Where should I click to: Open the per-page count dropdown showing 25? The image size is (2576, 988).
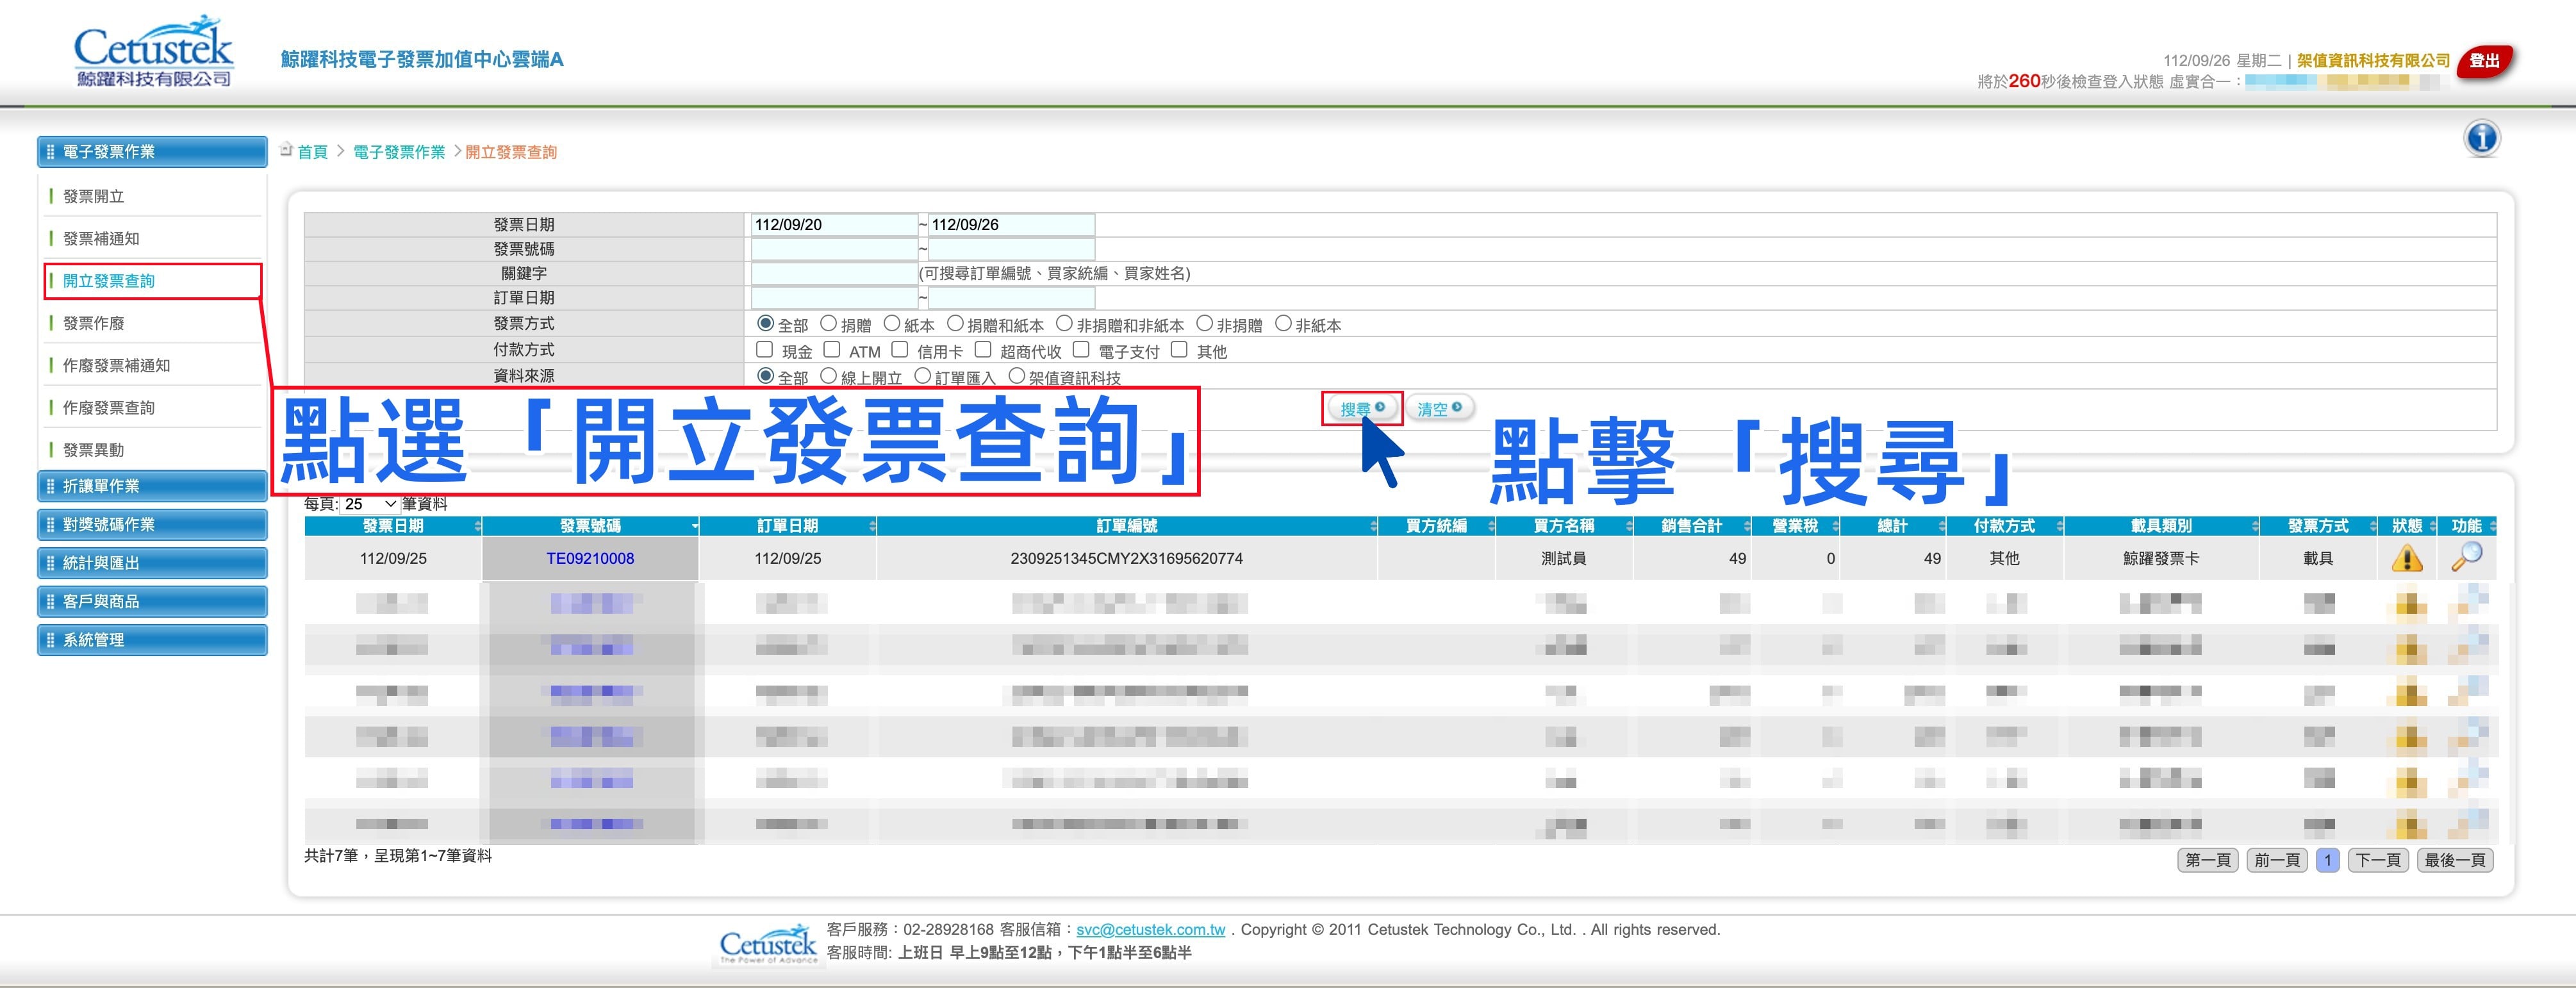click(x=370, y=504)
